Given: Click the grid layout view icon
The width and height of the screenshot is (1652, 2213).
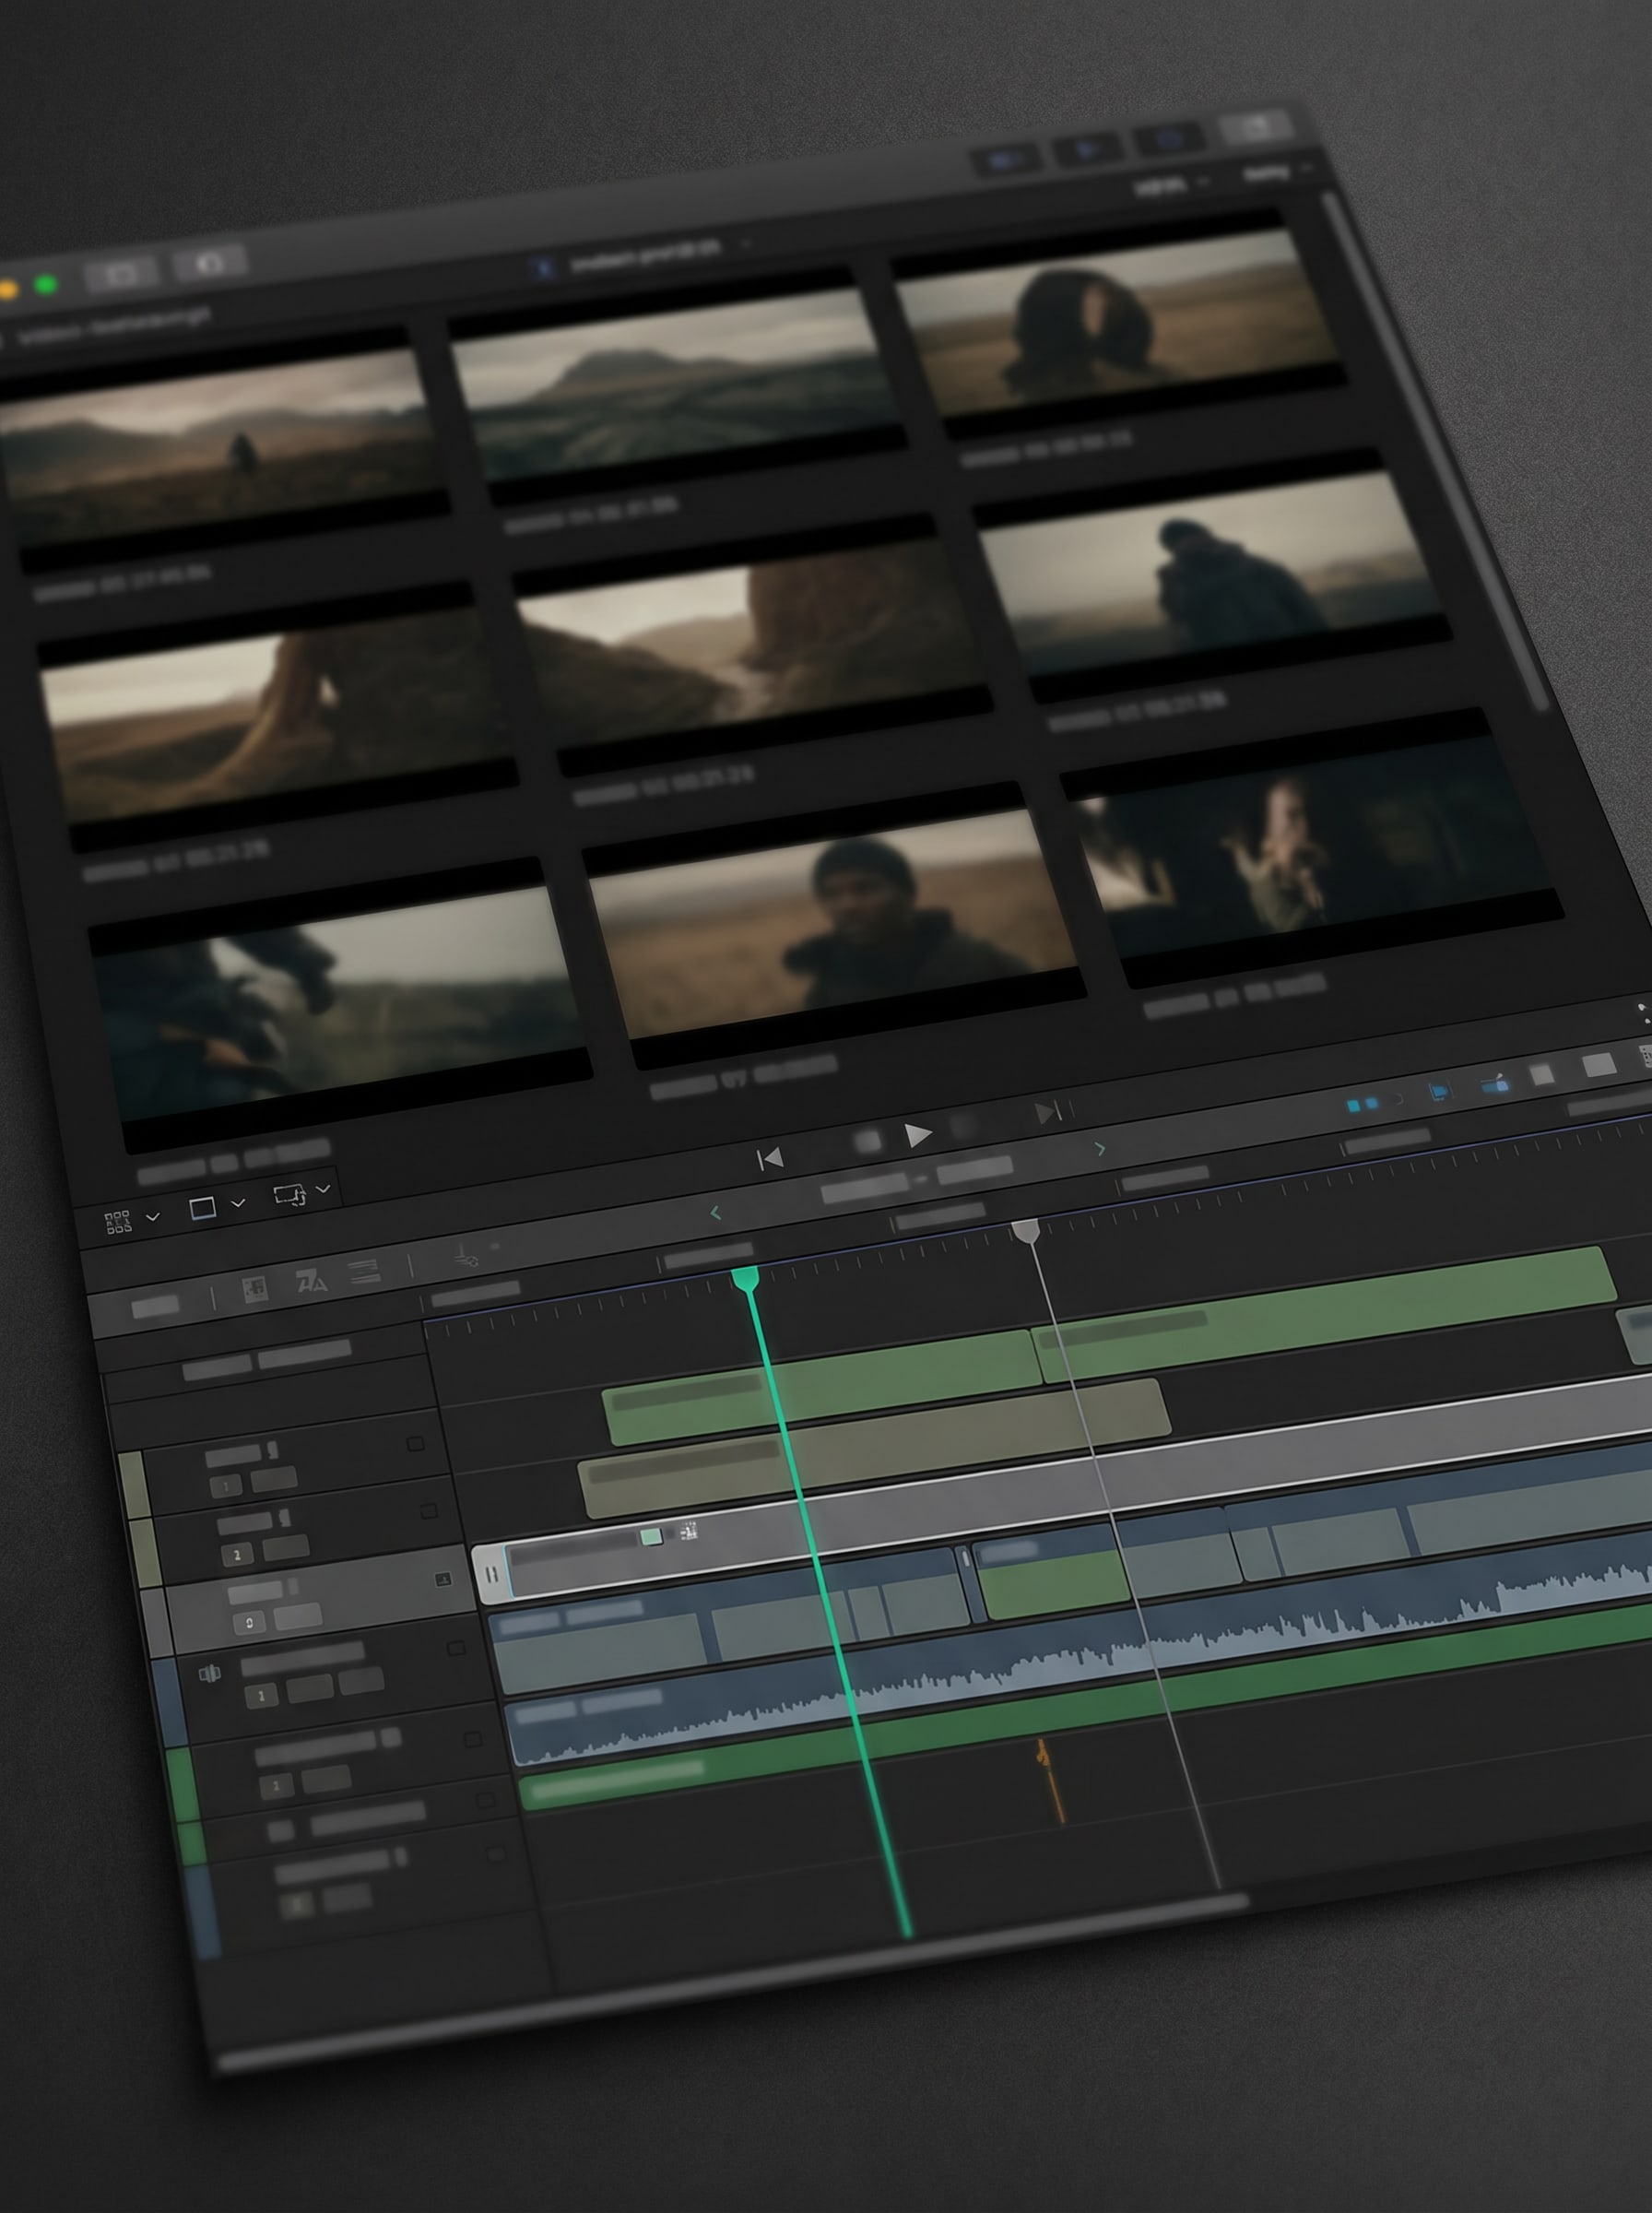Looking at the screenshot, I should point(117,1222).
